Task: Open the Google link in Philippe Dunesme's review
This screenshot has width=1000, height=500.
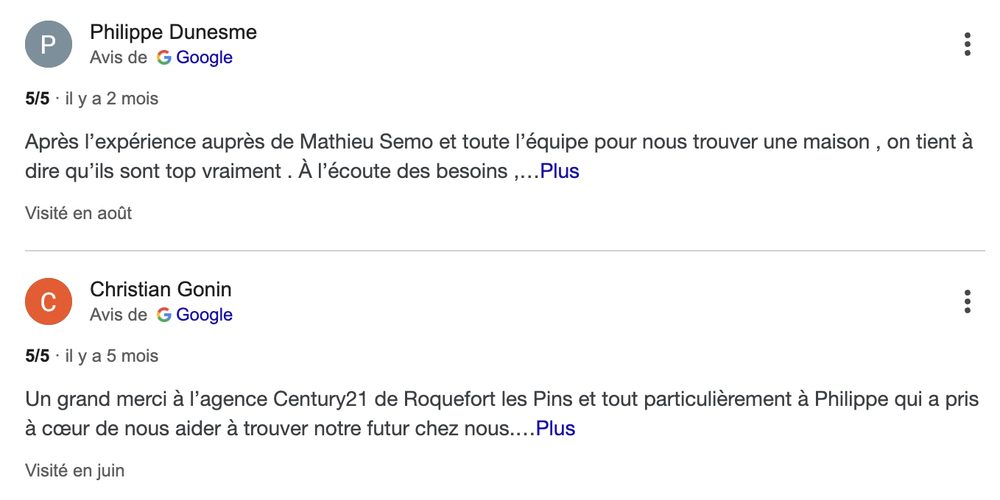Action: [x=204, y=57]
